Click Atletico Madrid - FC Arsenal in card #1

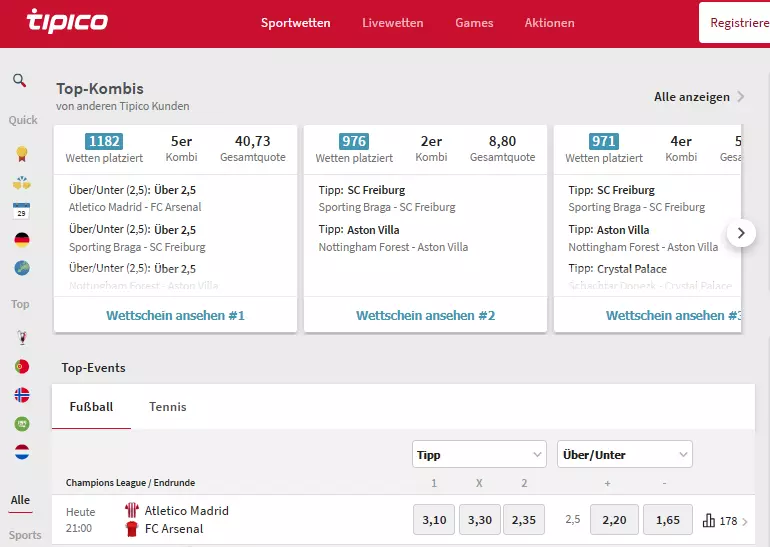point(135,207)
